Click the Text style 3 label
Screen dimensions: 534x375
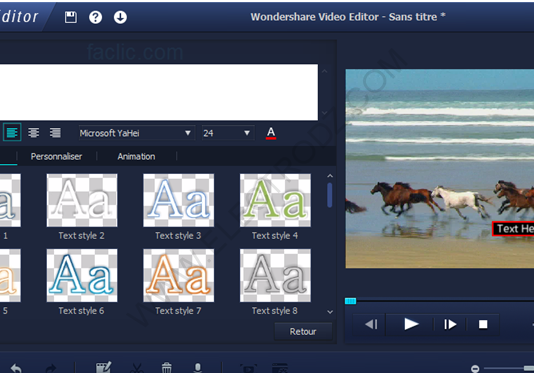point(178,236)
